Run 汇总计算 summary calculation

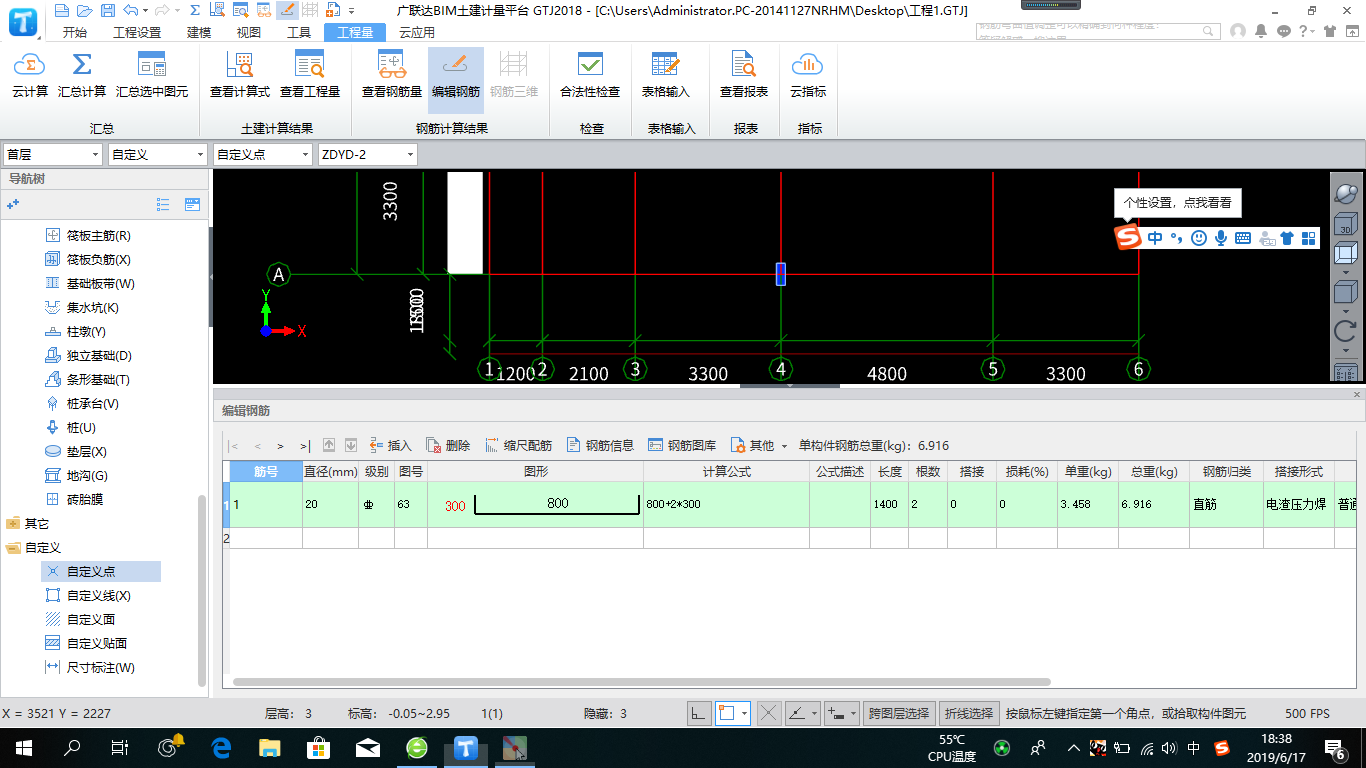click(x=82, y=76)
